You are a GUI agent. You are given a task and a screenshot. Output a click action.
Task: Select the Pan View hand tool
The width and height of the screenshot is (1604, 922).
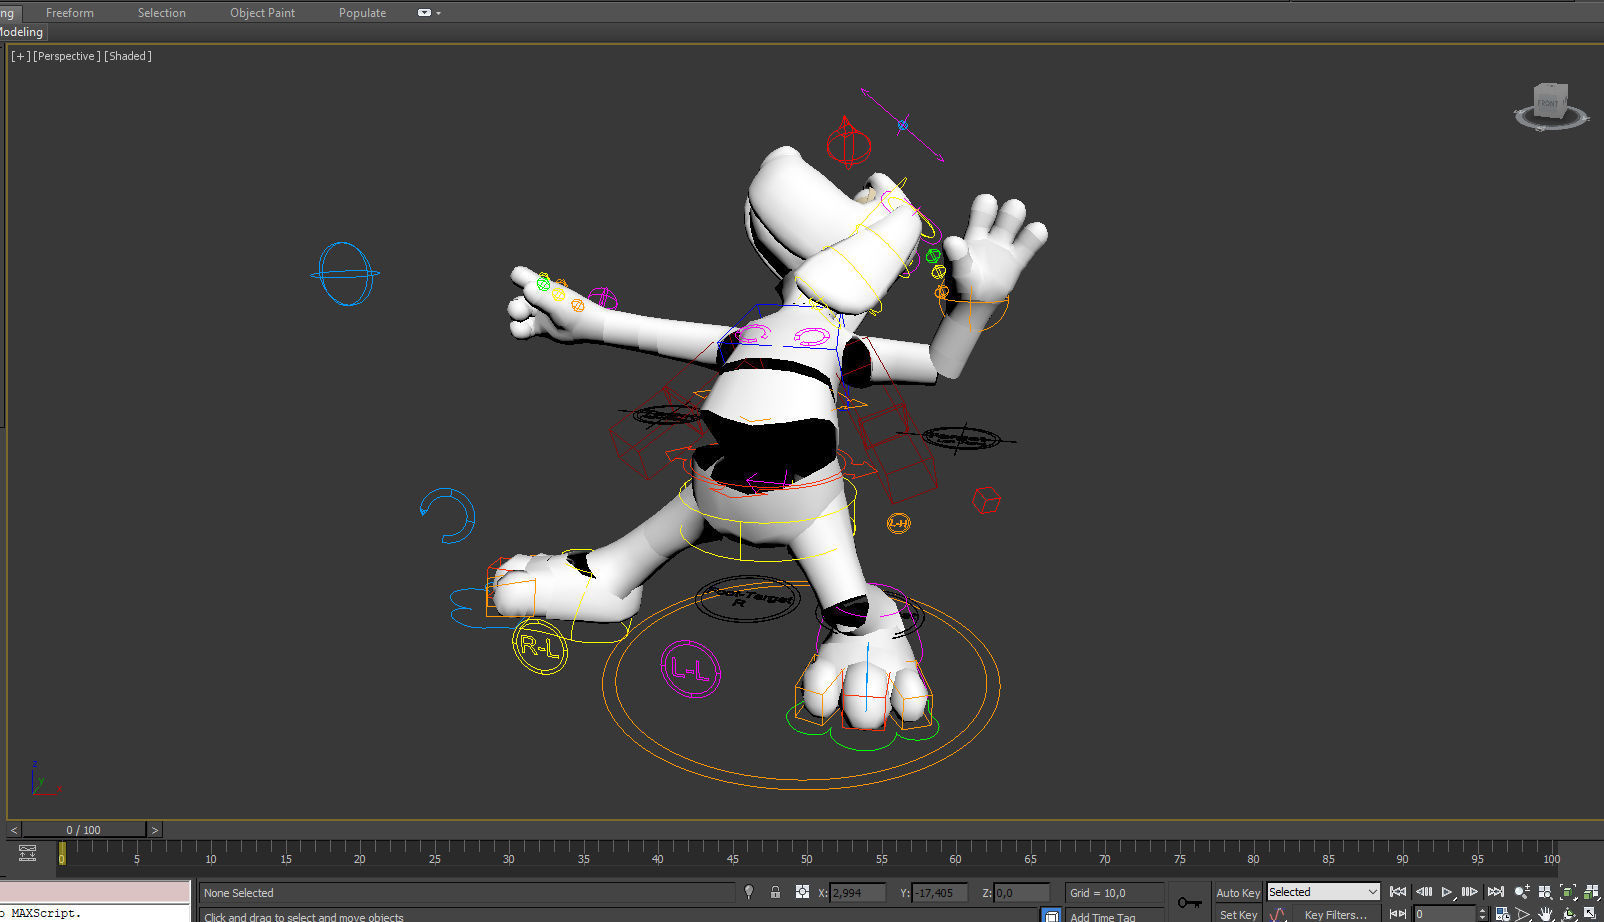point(1545,914)
